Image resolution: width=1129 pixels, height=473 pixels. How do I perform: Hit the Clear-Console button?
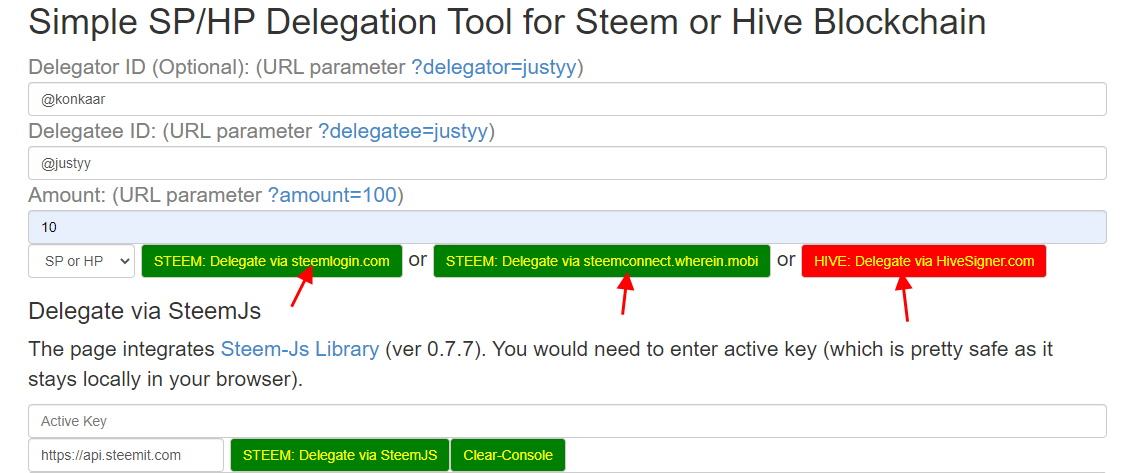click(508, 455)
